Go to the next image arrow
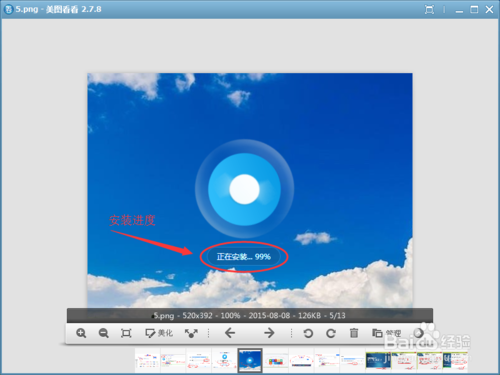 (x=269, y=333)
